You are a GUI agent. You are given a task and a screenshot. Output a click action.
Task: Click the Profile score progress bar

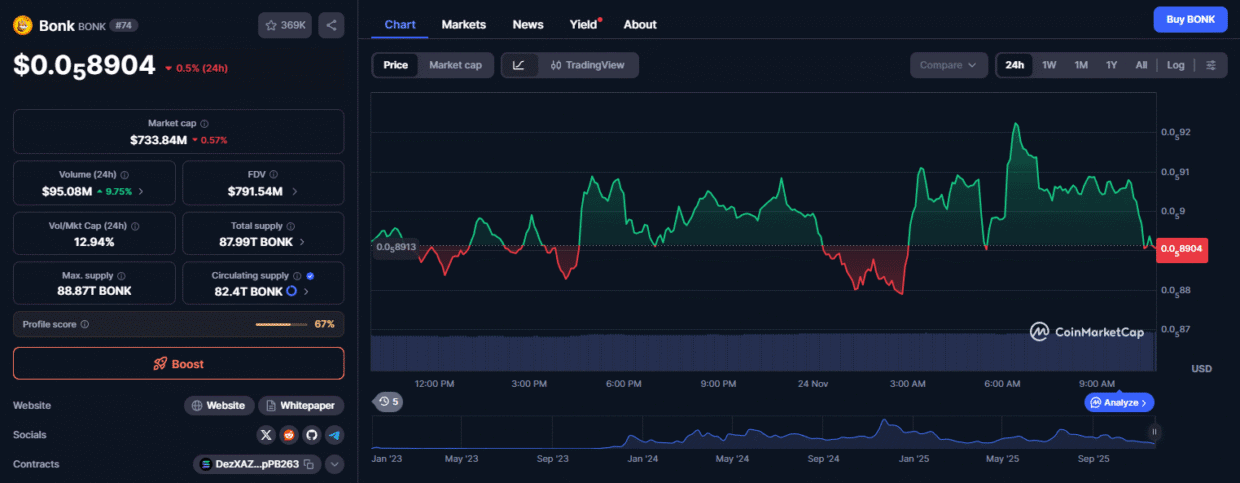[x=280, y=324]
